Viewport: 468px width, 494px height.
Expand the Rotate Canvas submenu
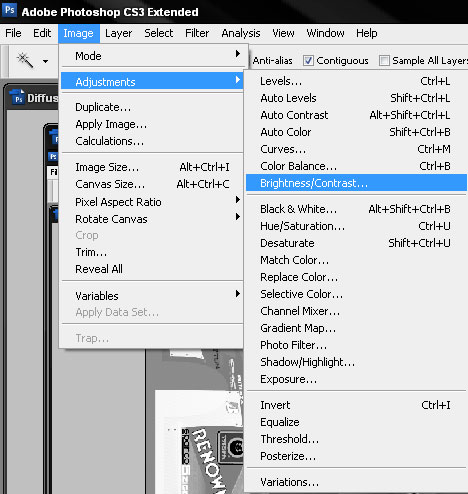pyautogui.click(x=152, y=219)
